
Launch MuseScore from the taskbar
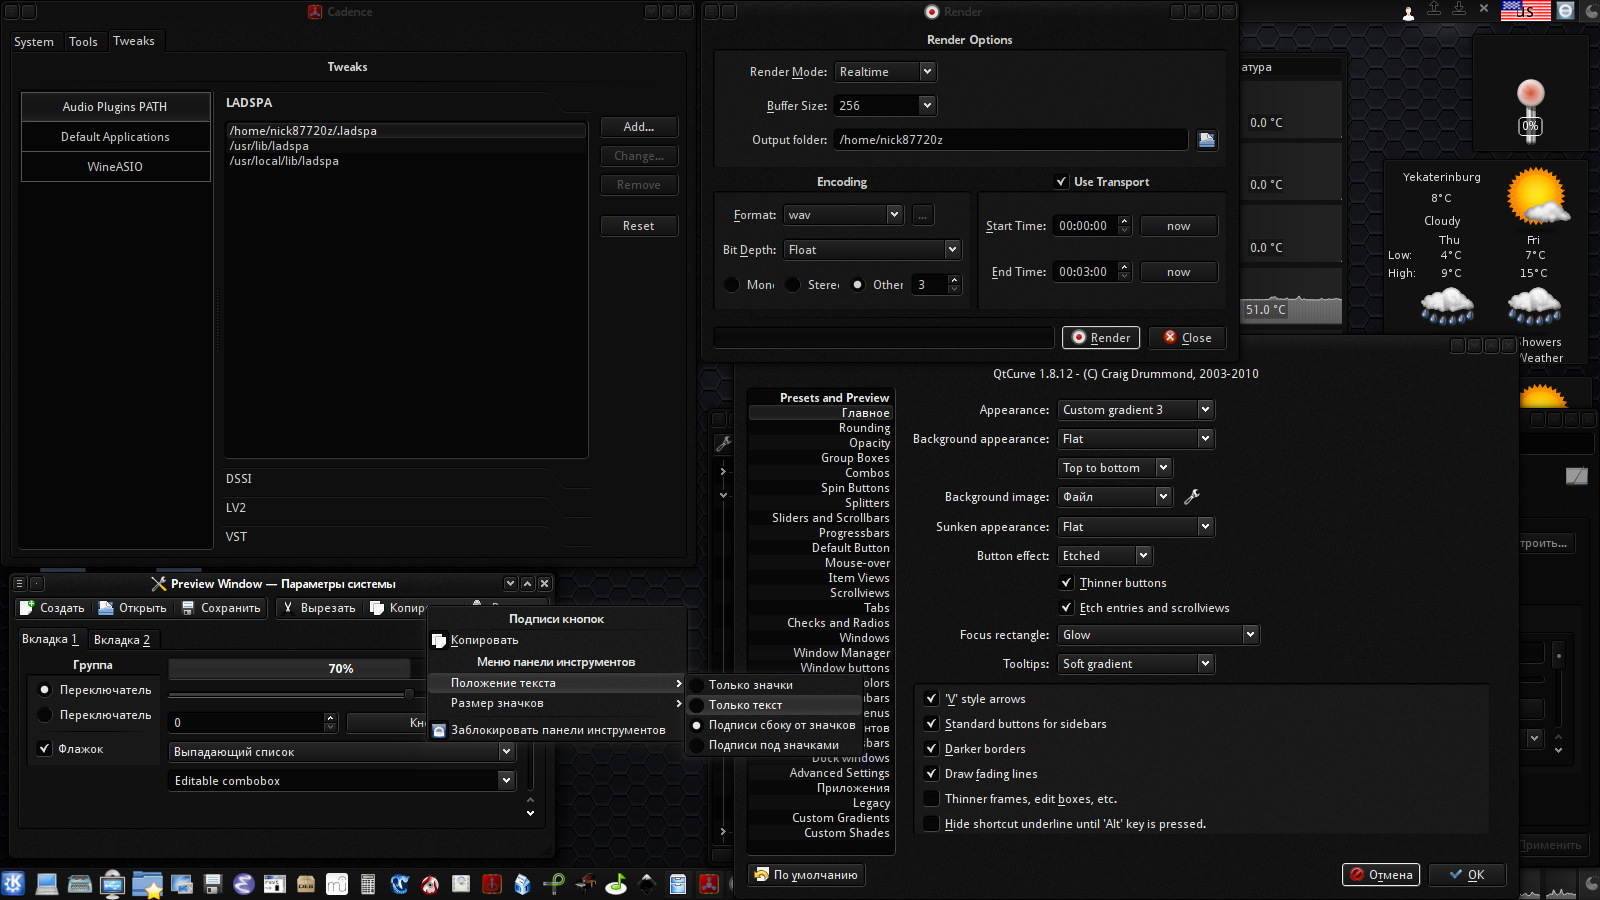(x=337, y=884)
